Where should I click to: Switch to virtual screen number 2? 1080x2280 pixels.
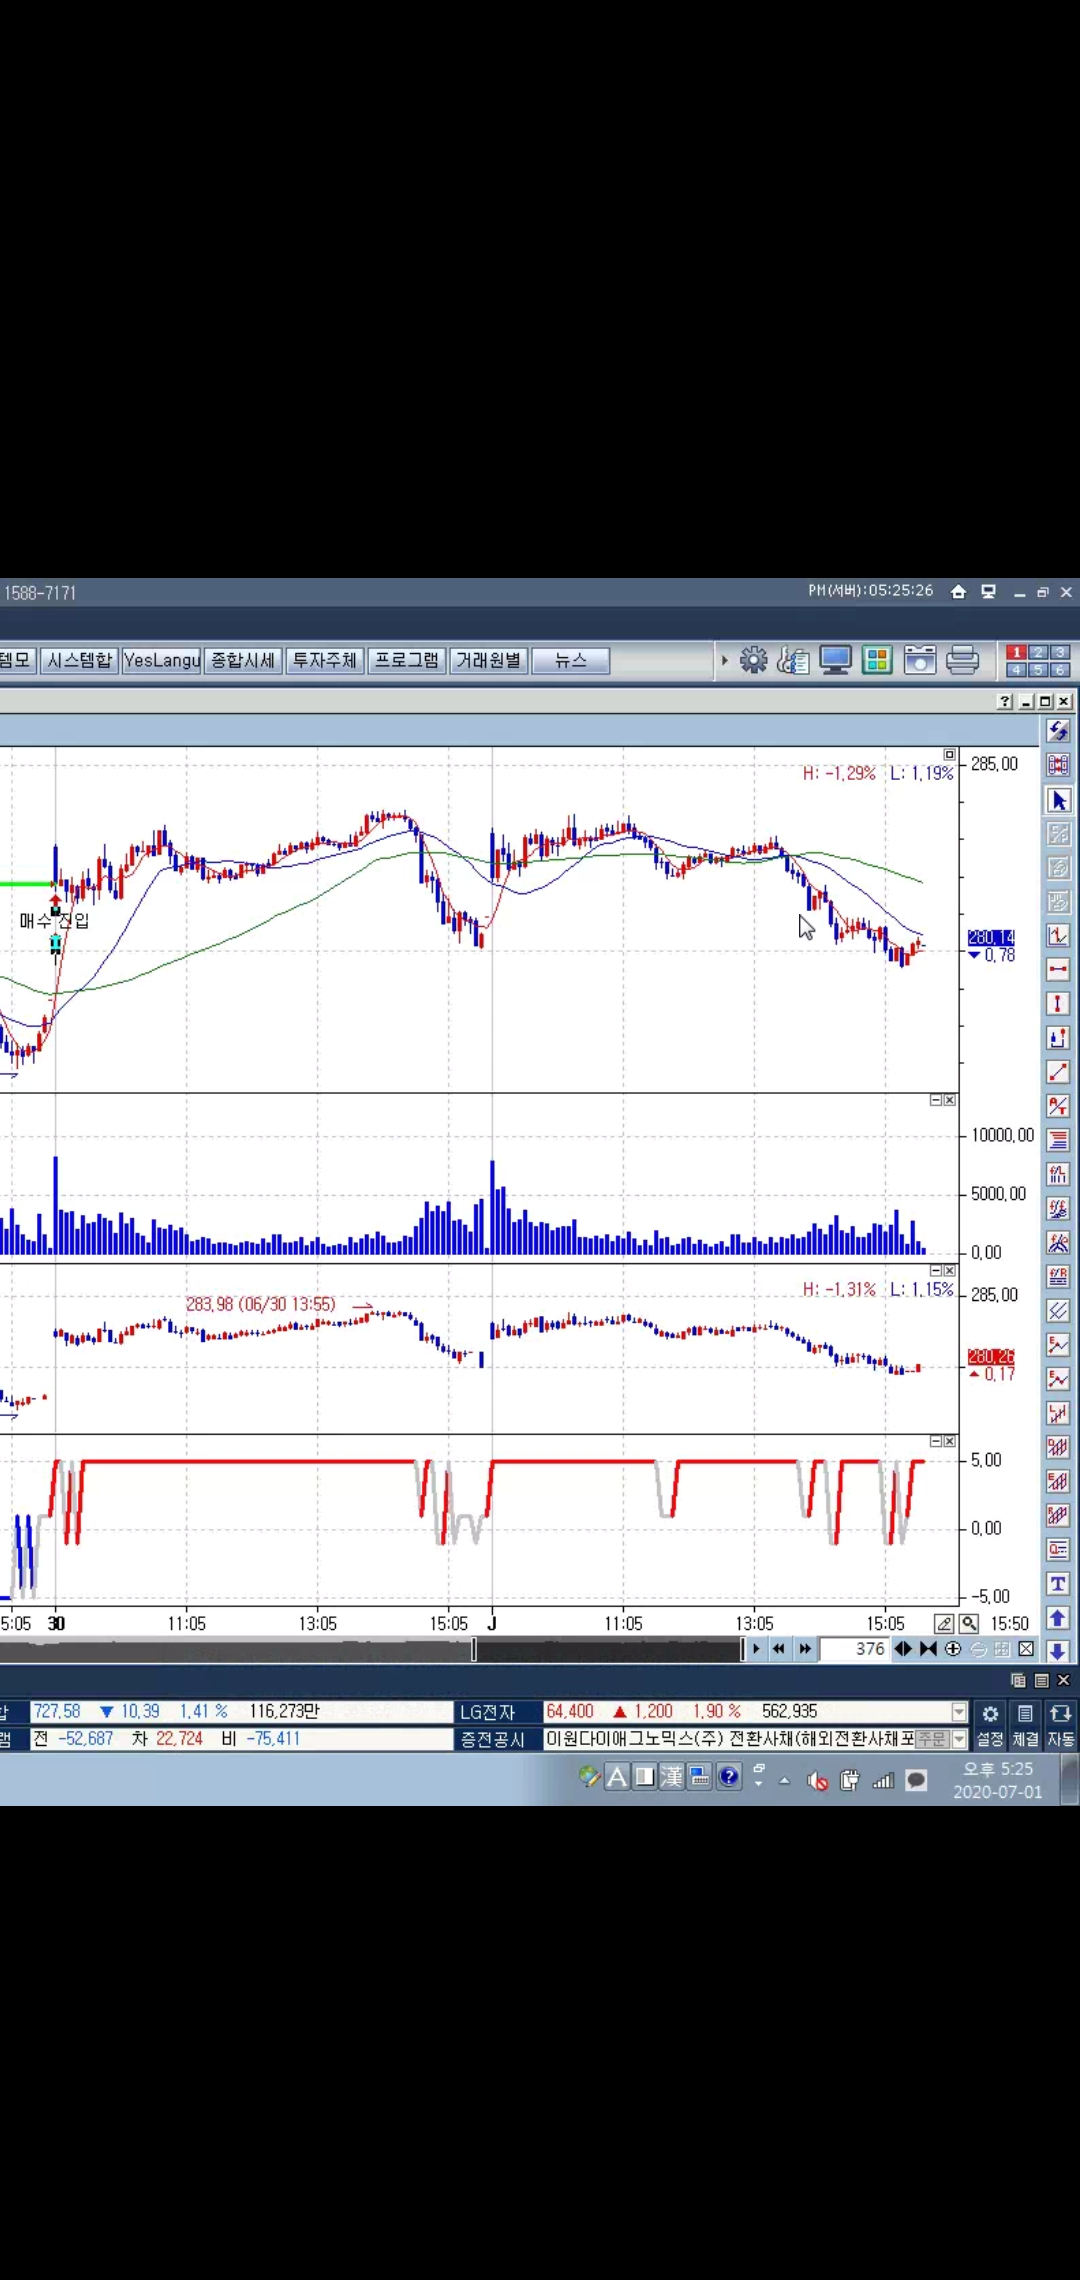click(1038, 652)
